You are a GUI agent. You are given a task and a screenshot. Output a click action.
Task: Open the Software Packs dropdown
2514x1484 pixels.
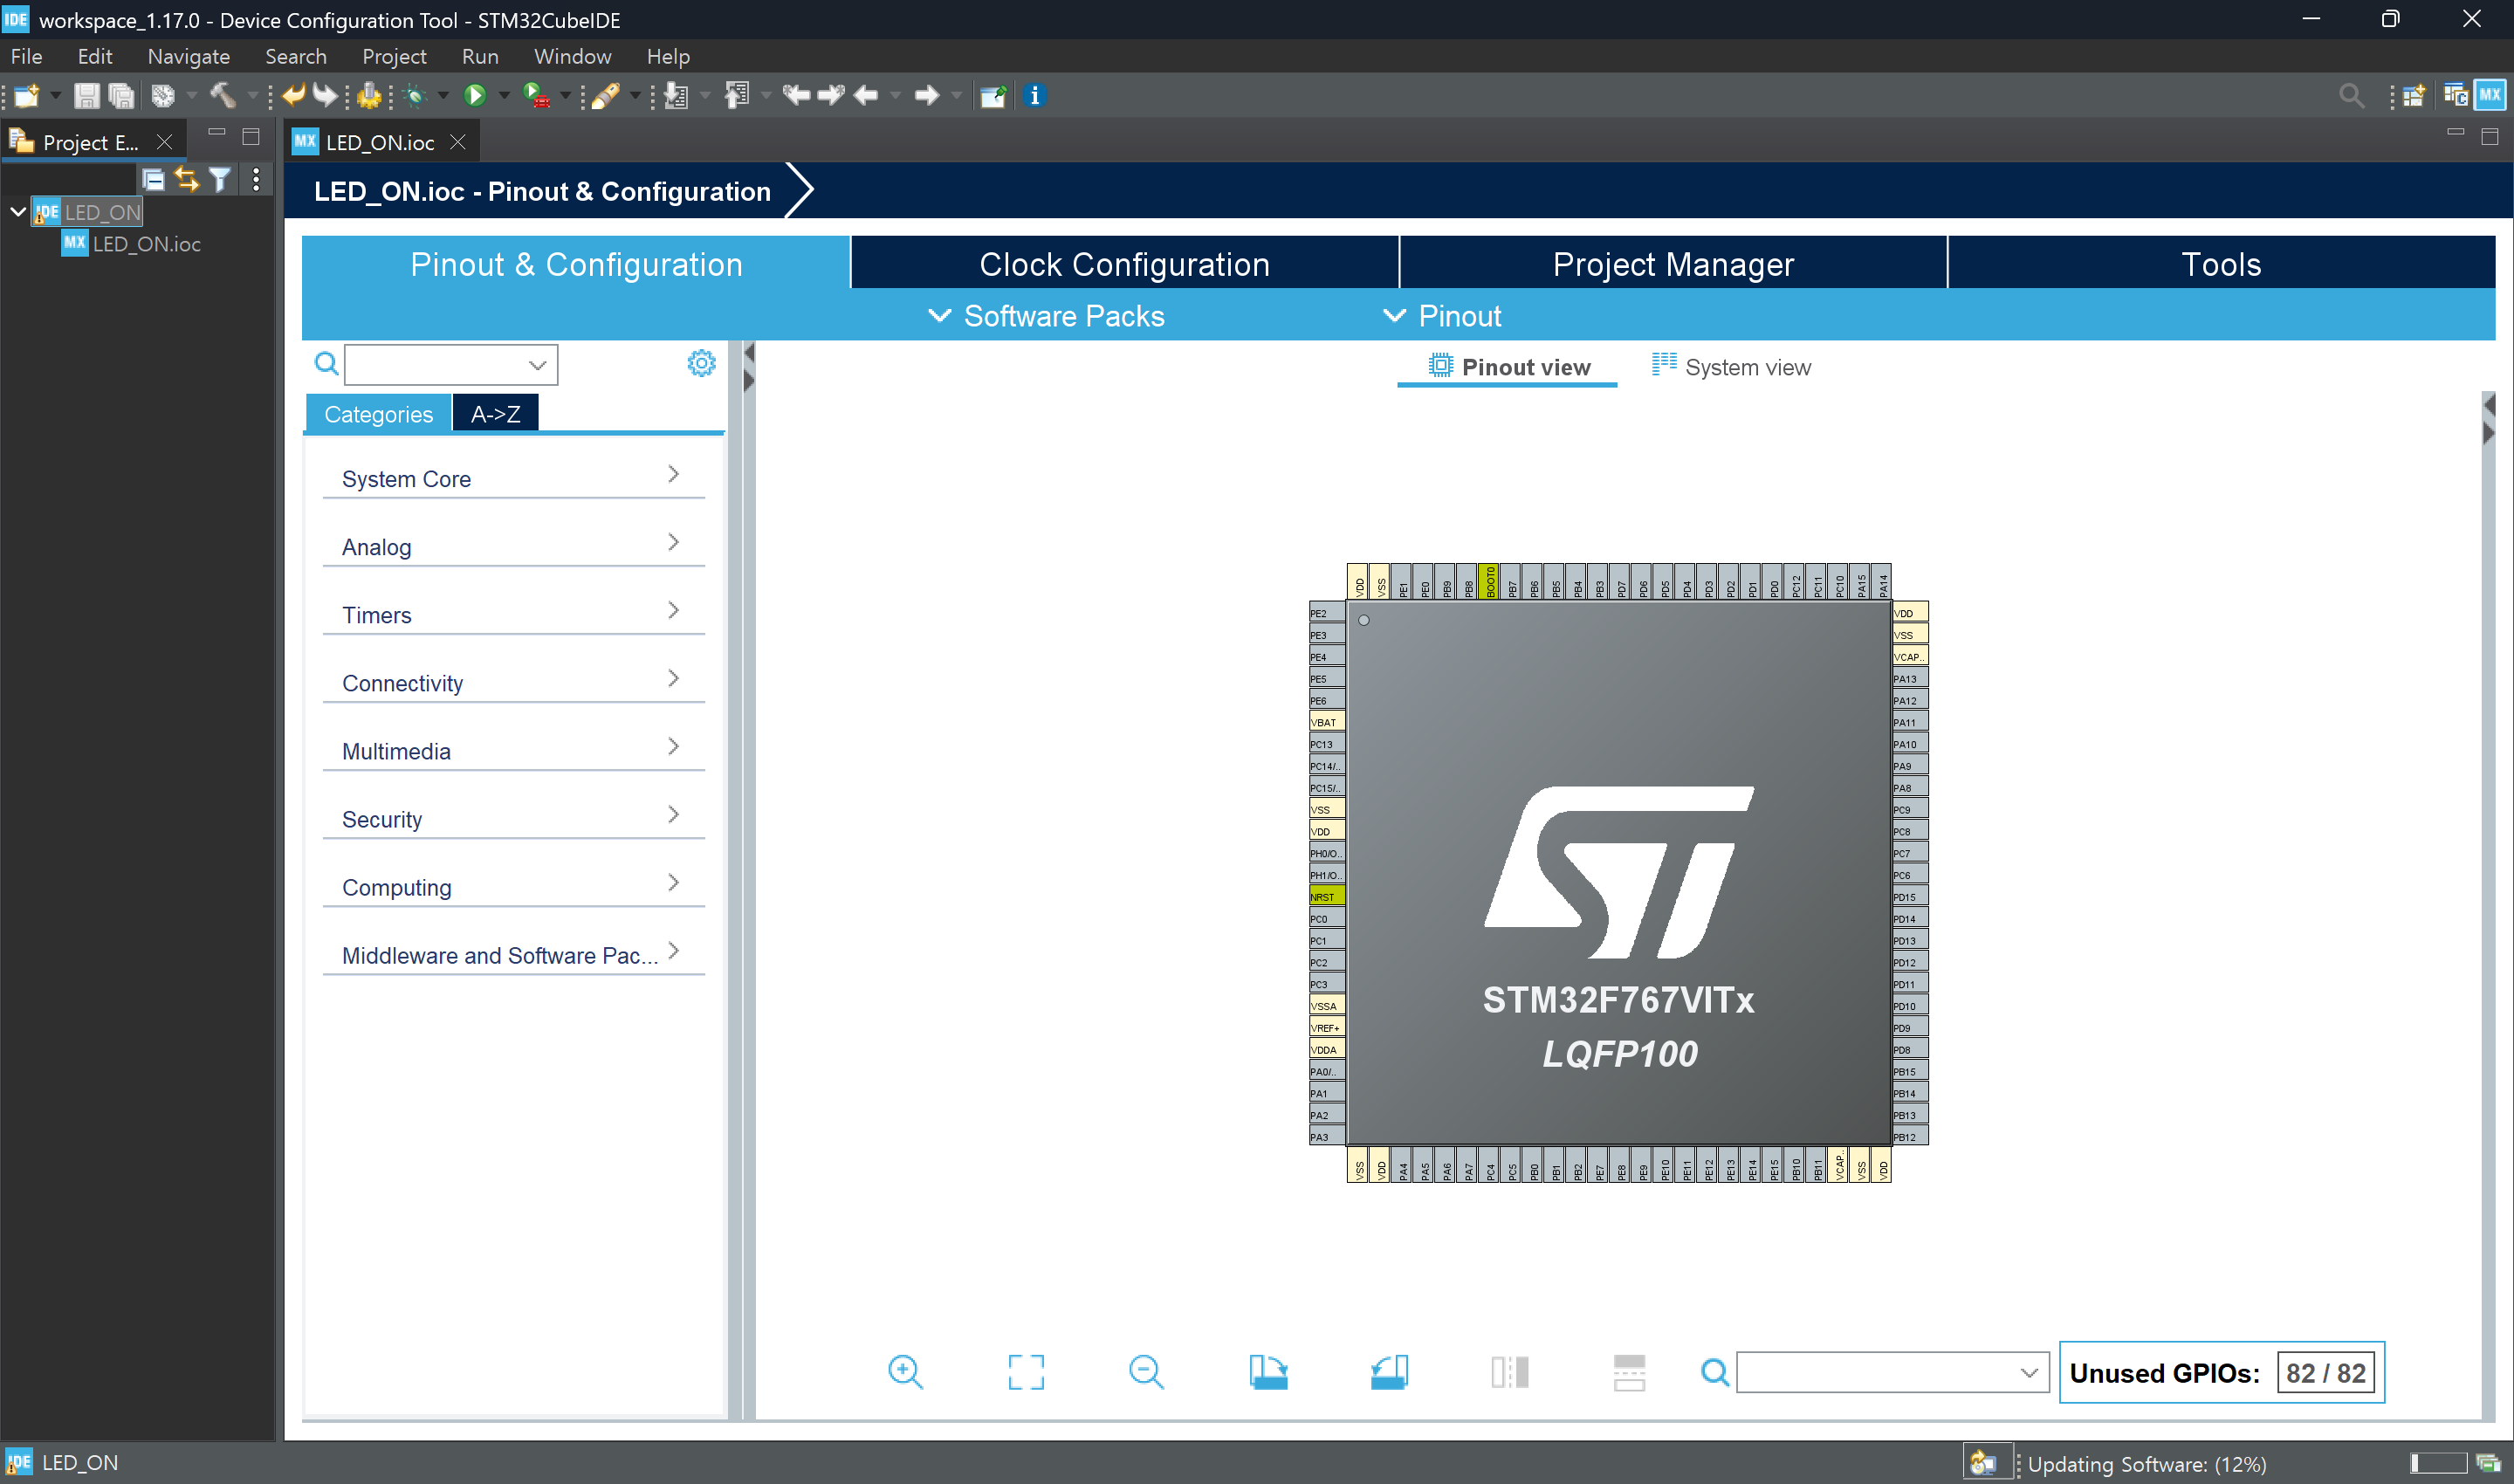(x=1047, y=316)
